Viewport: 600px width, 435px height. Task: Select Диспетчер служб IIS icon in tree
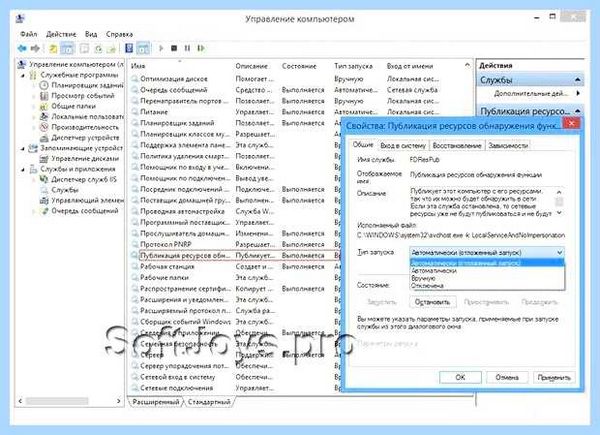pos(44,179)
